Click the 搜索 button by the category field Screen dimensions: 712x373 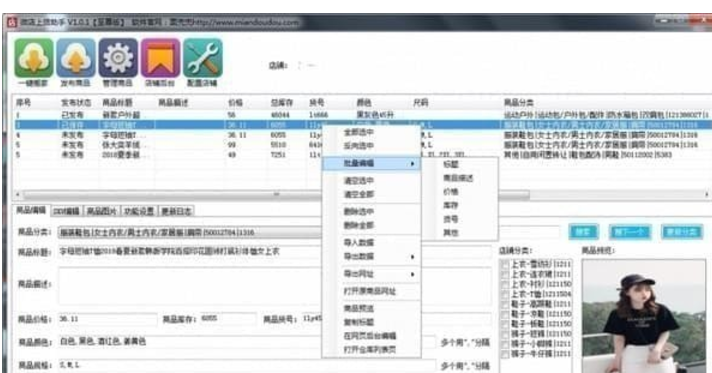583,232
